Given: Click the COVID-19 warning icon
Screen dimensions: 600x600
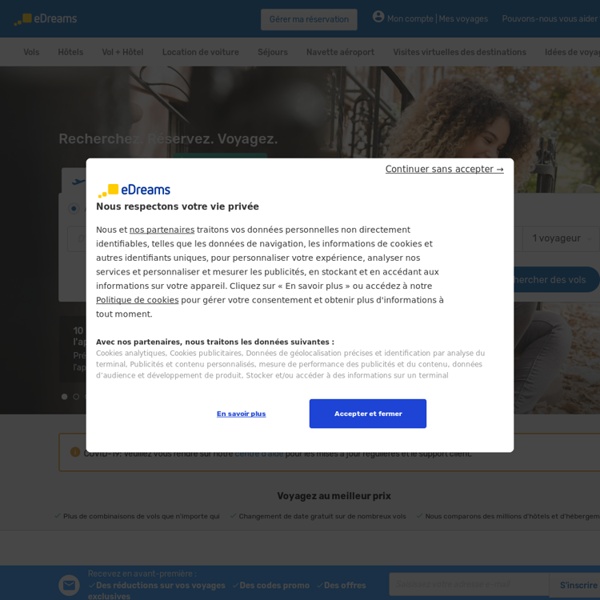Looking at the screenshot, I should (x=75, y=452).
